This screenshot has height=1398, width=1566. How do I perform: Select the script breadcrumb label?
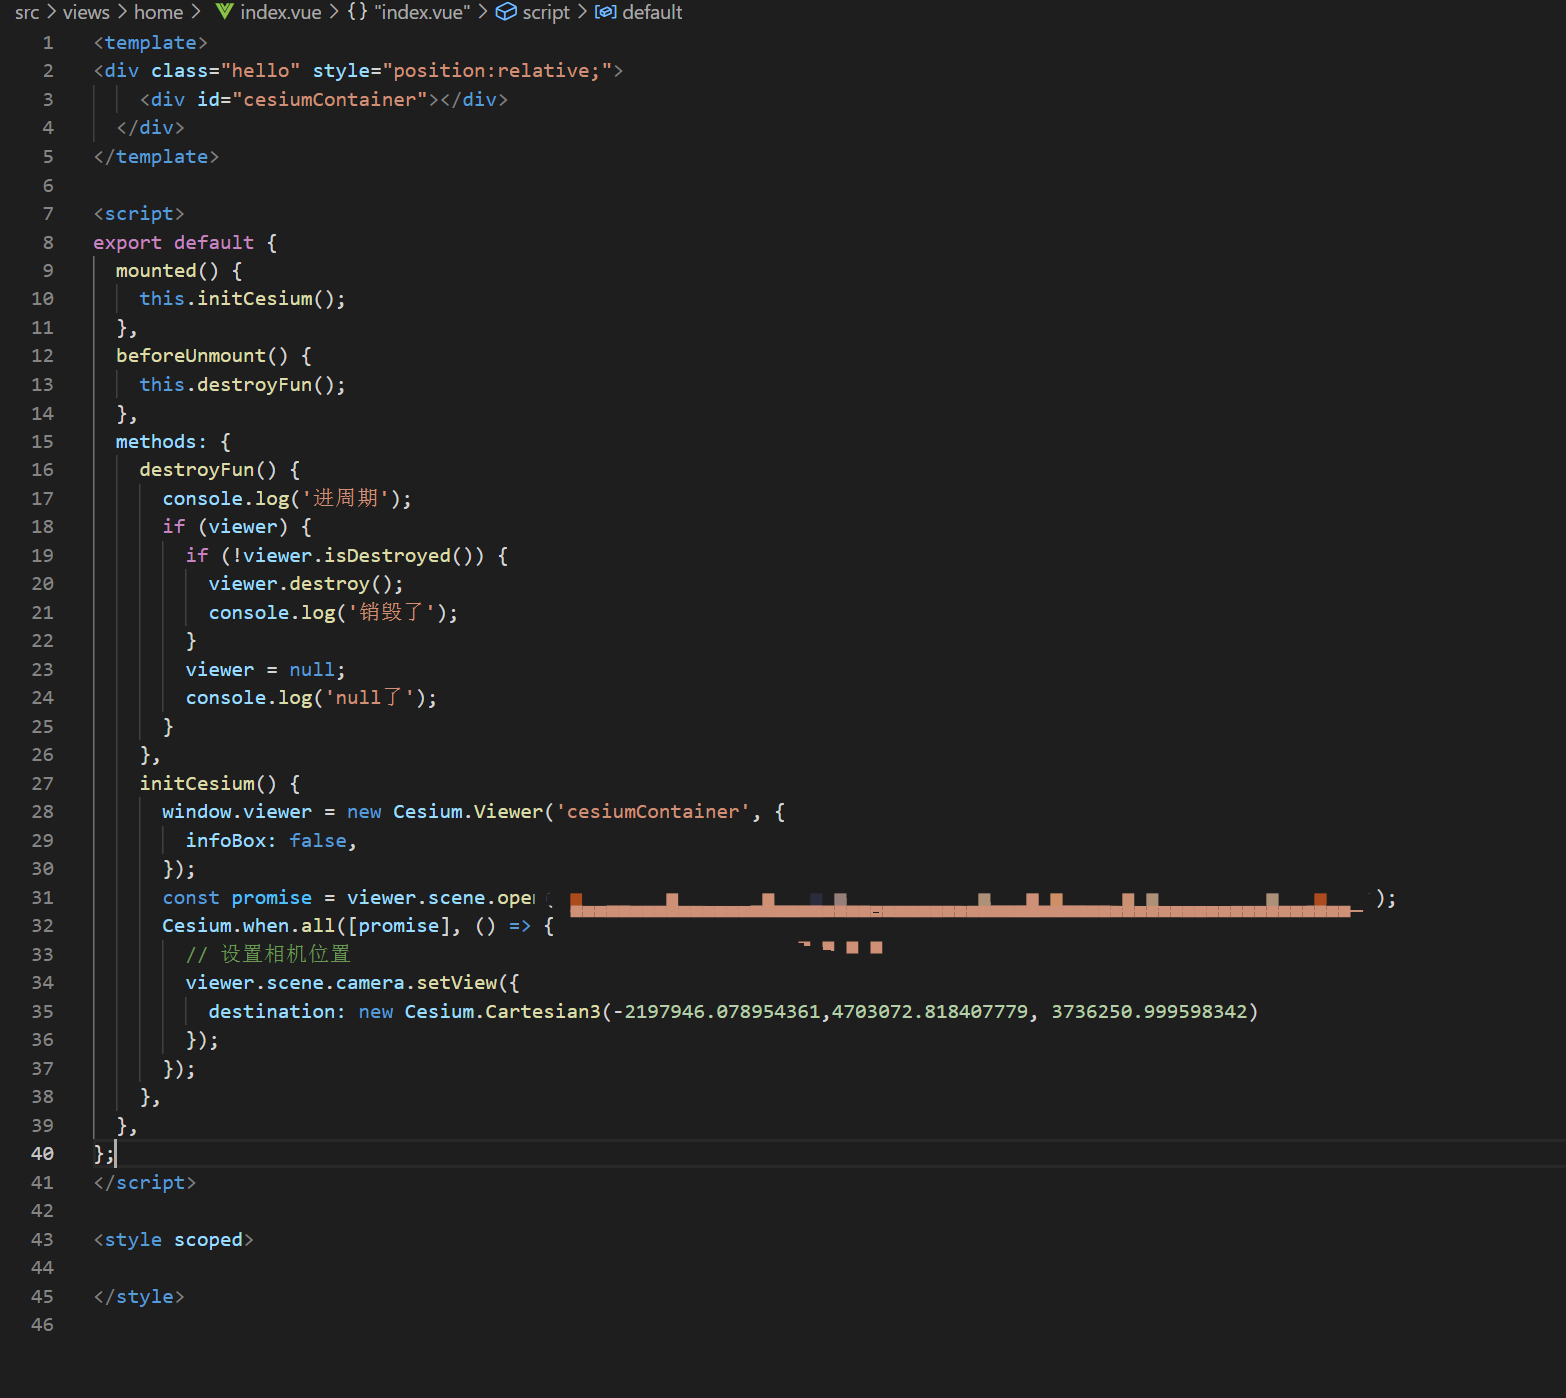545,12
